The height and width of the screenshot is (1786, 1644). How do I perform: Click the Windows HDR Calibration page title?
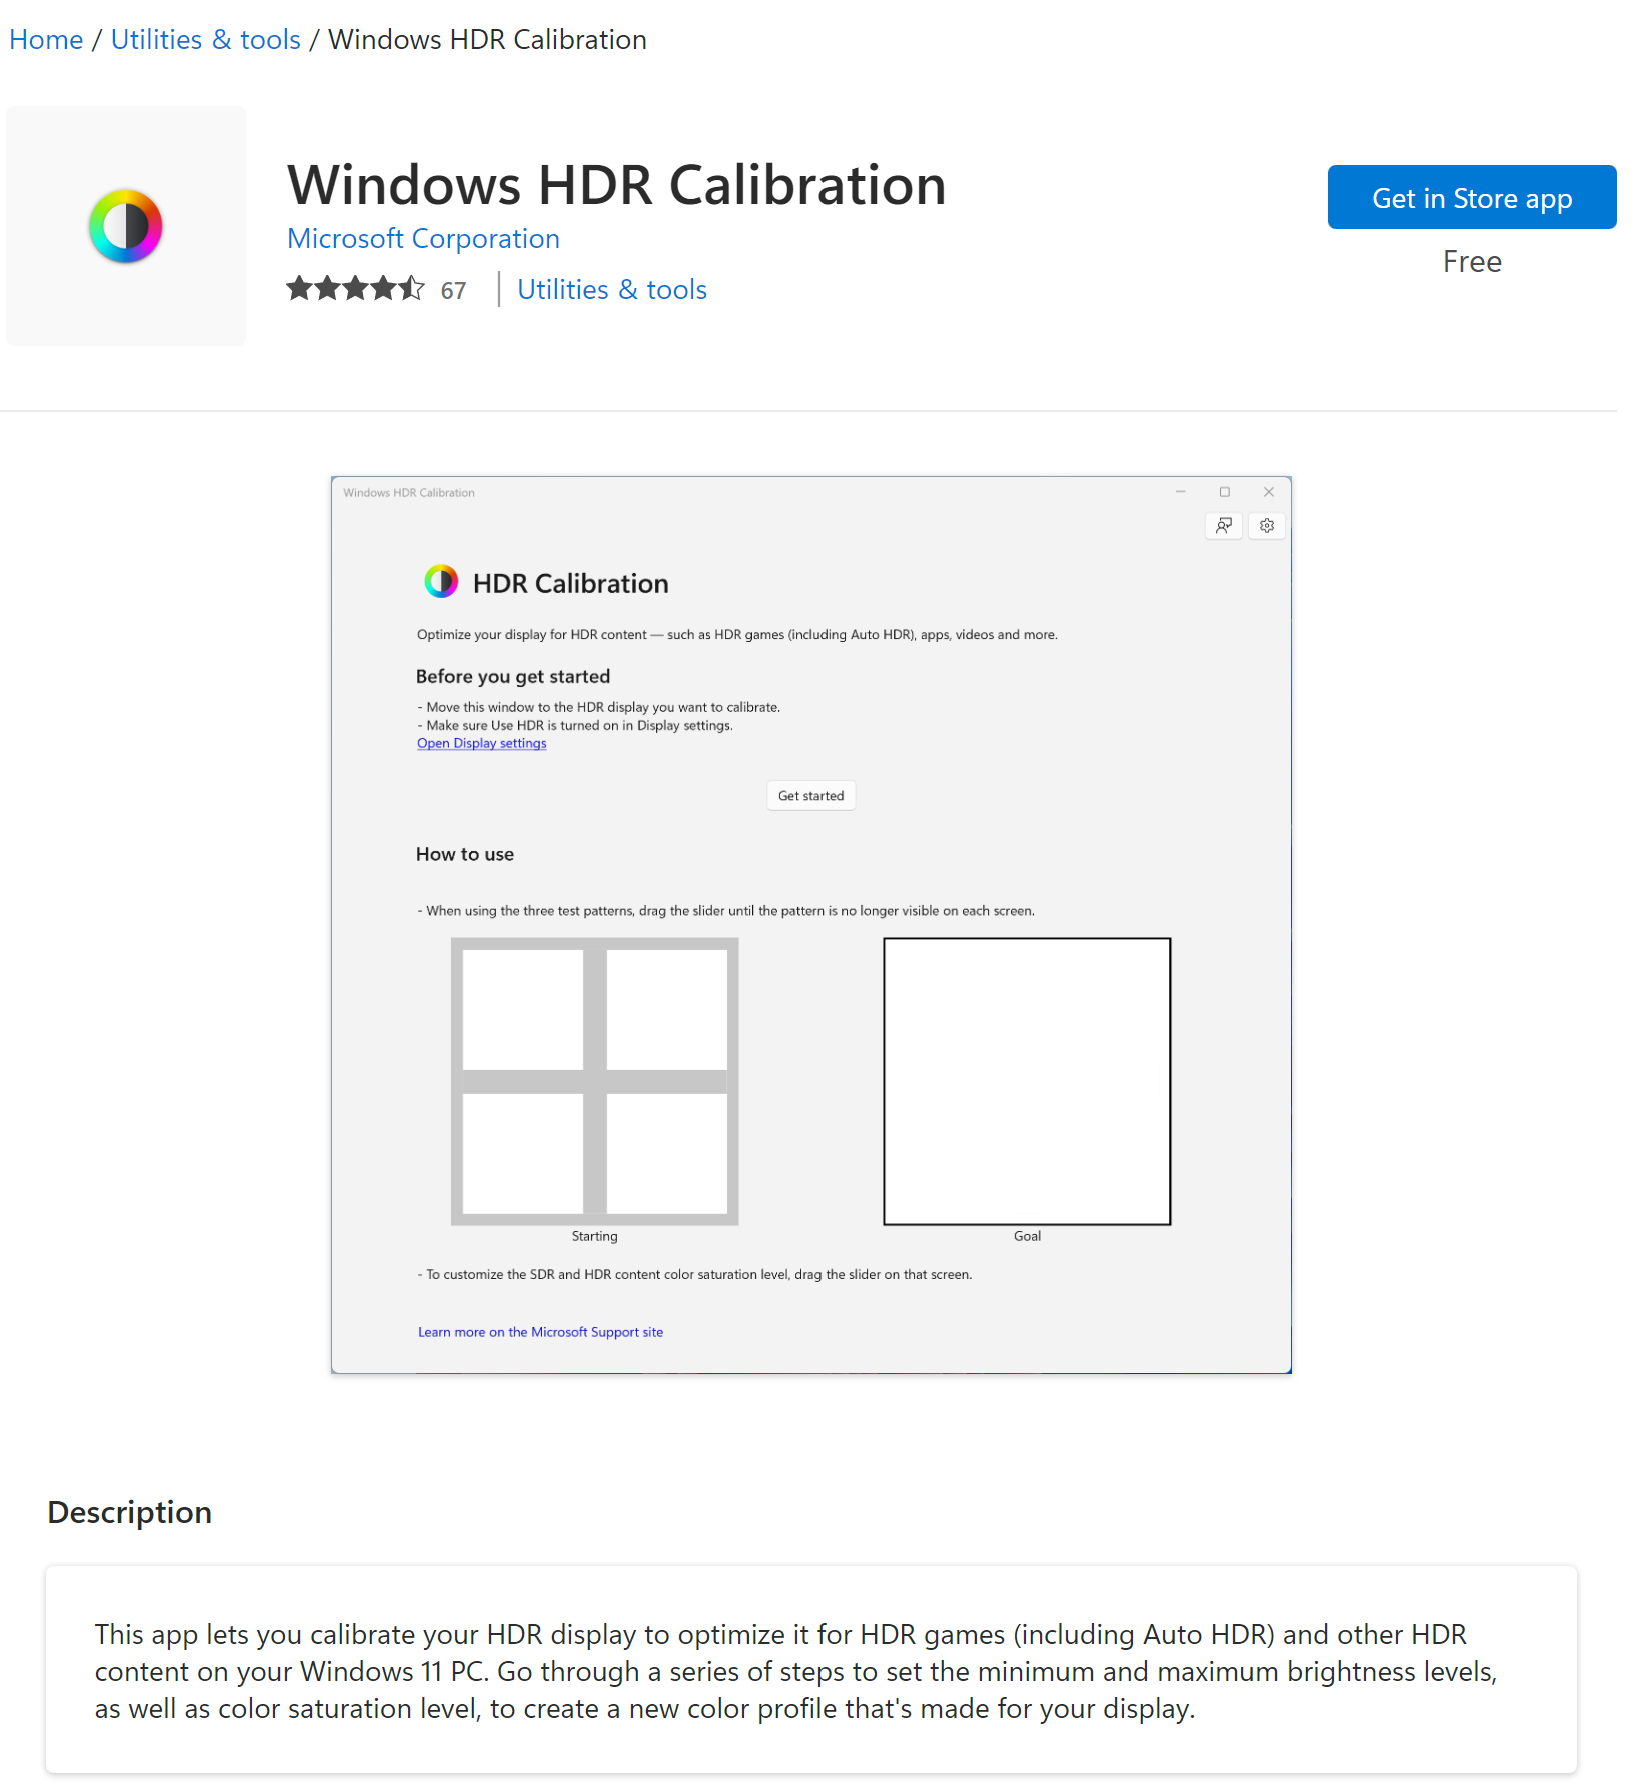[x=617, y=185]
